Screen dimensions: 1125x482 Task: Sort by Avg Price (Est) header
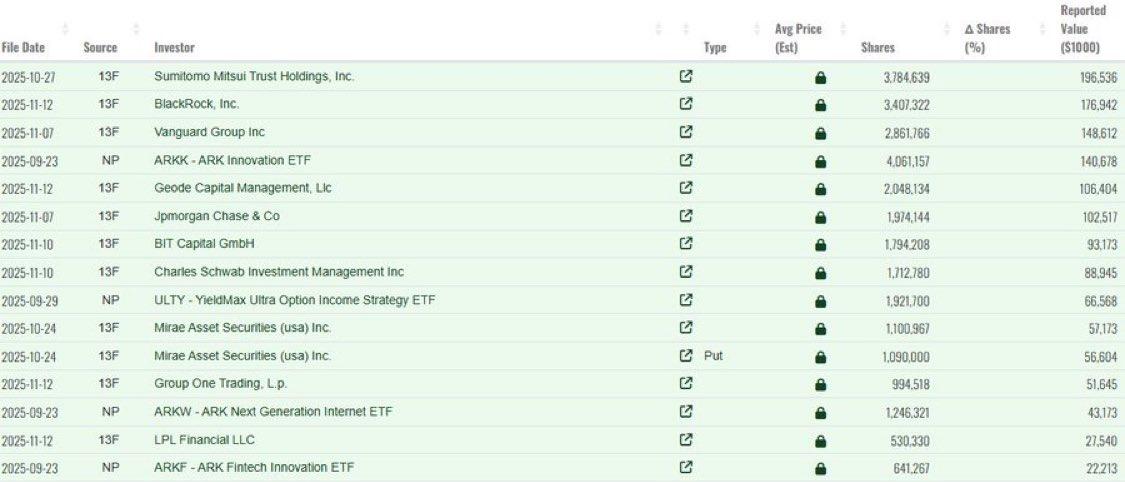tap(798, 38)
